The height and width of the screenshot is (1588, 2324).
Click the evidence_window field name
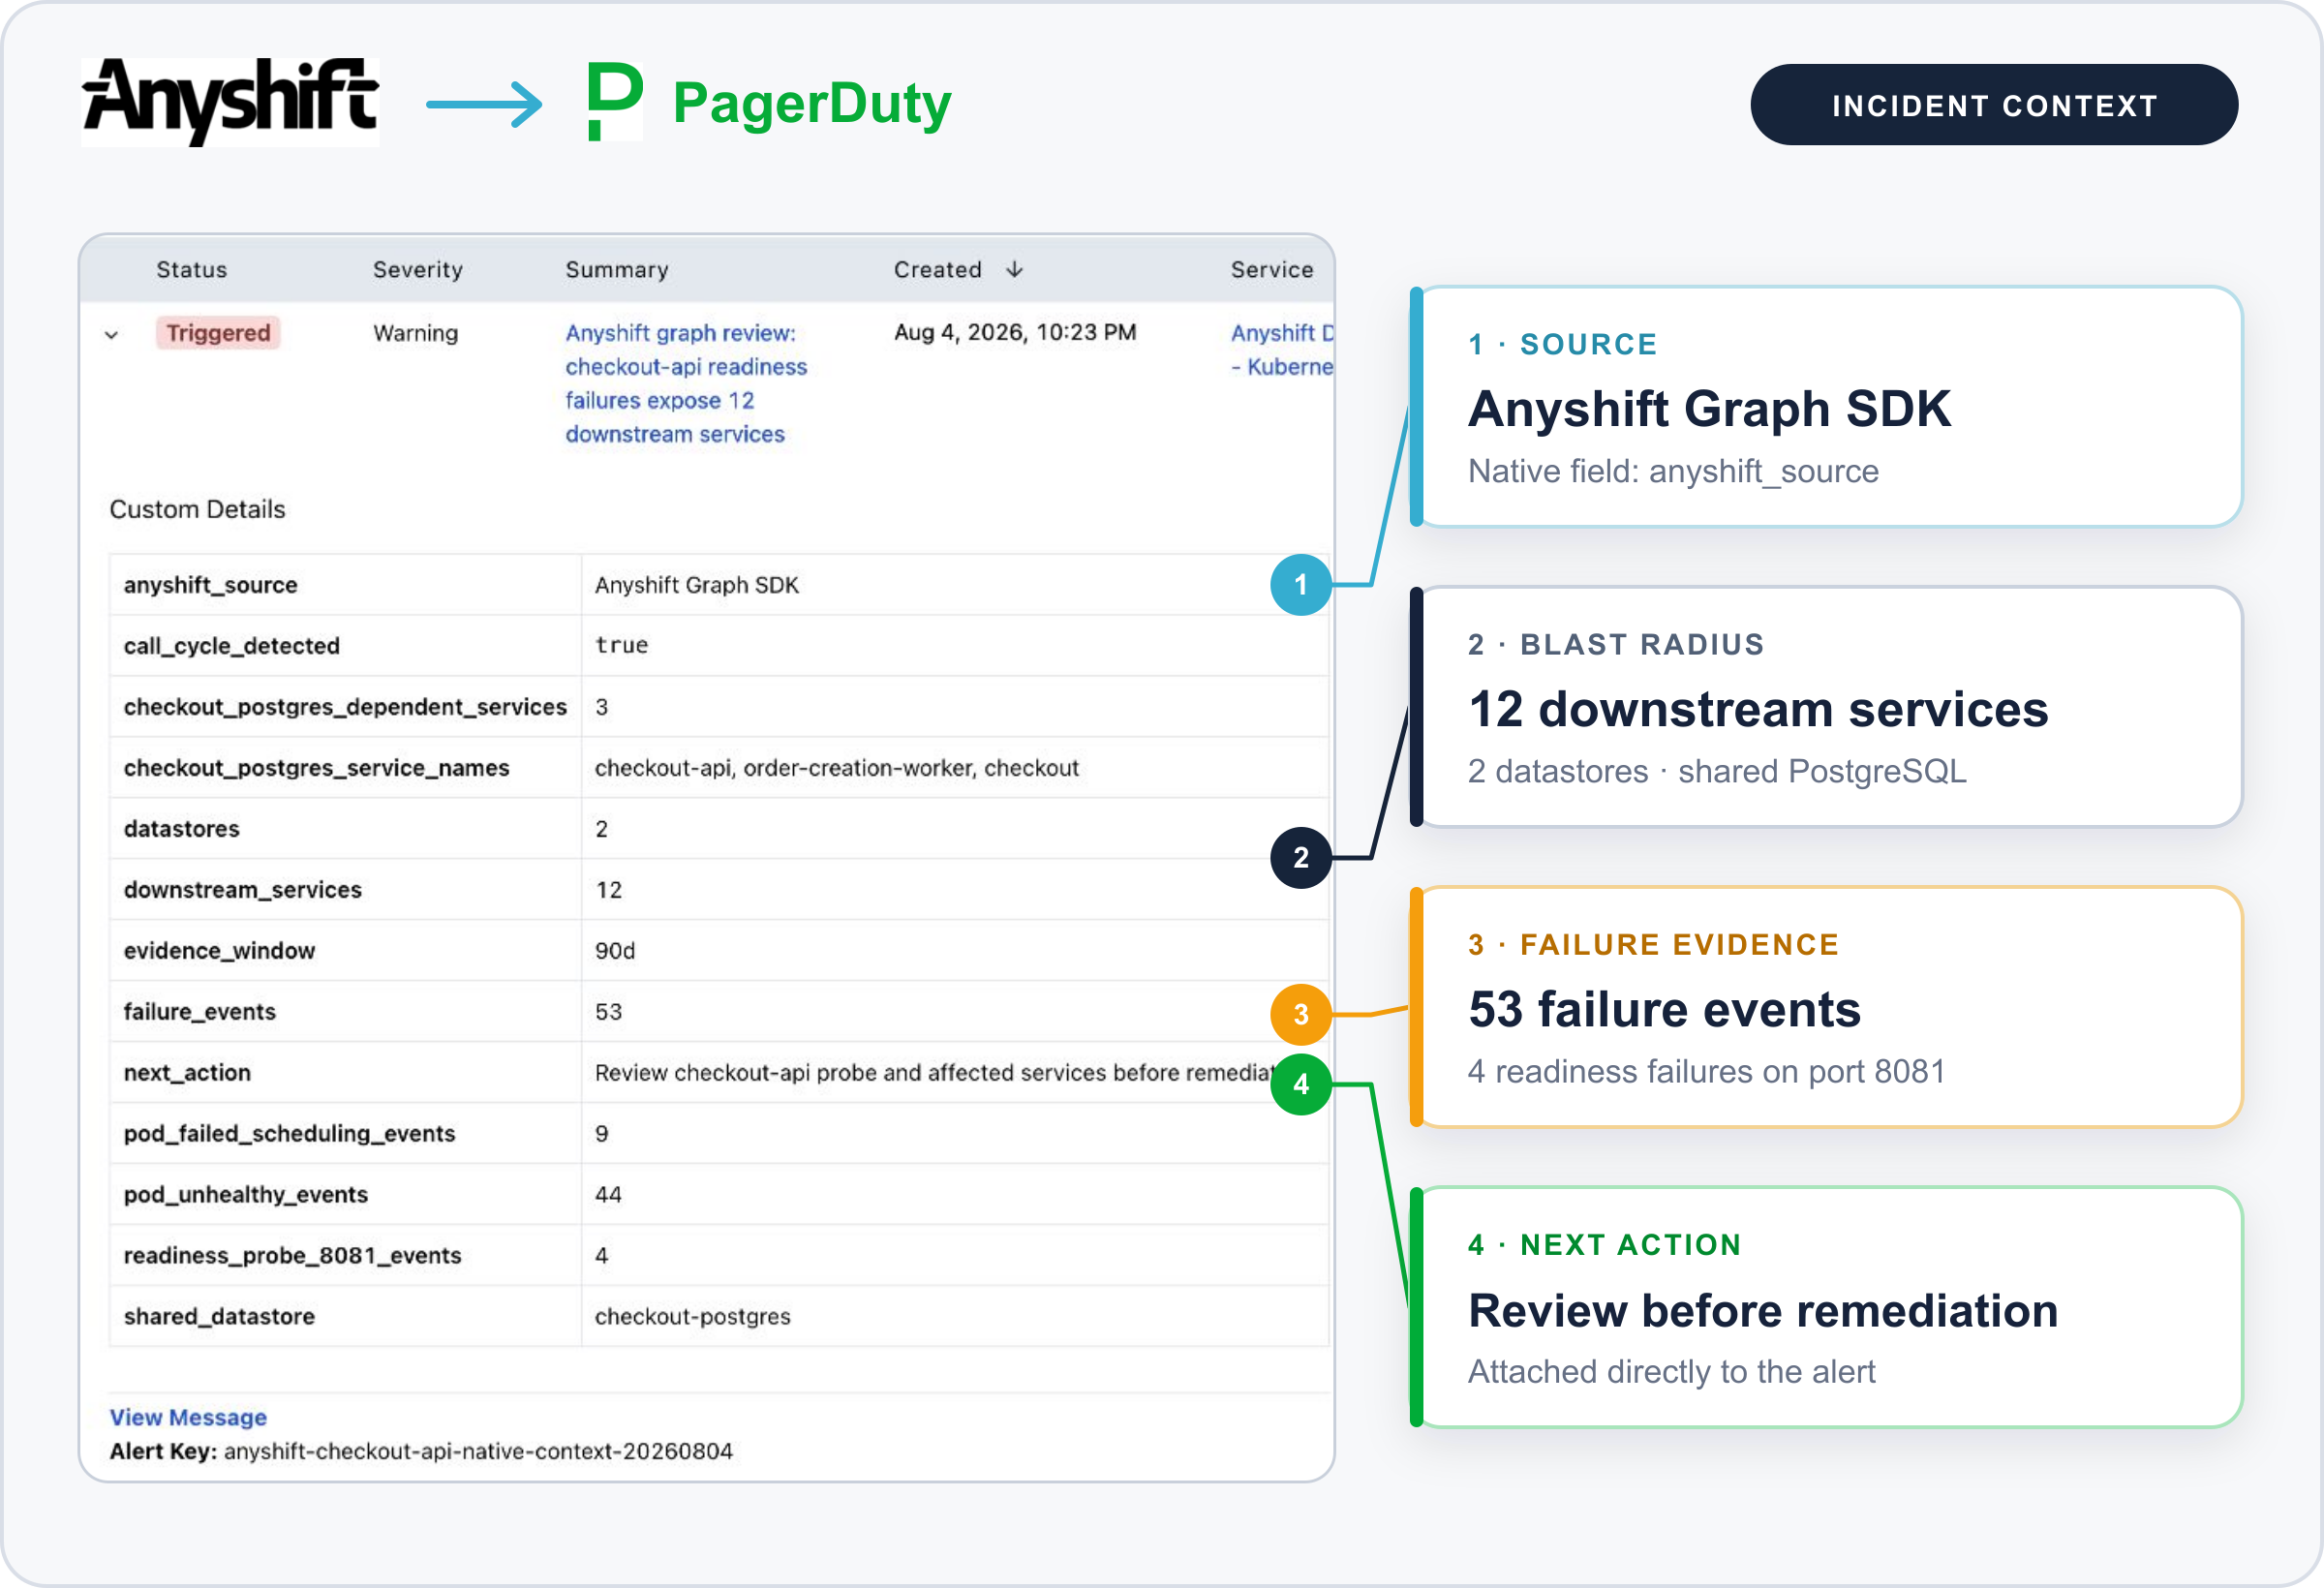pyautogui.click(x=220, y=951)
